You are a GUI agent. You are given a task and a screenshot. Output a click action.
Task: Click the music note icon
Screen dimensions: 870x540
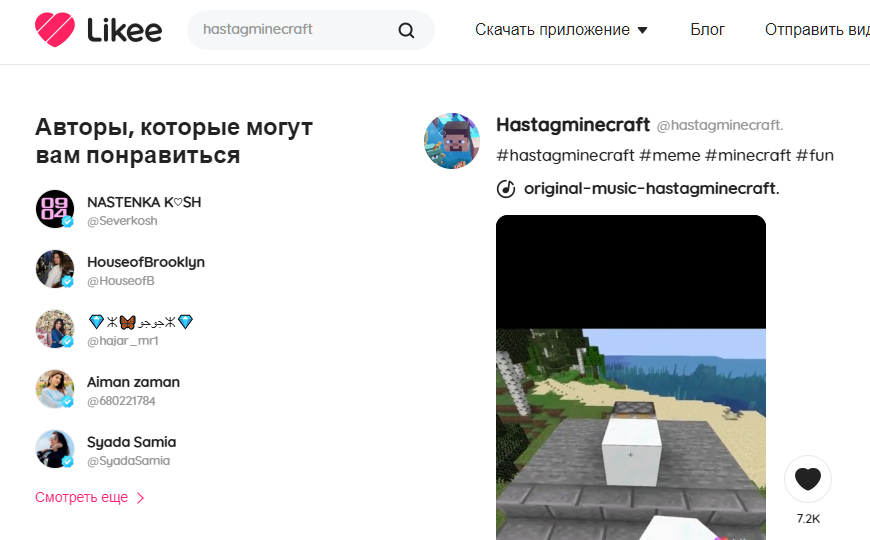[x=505, y=189]
